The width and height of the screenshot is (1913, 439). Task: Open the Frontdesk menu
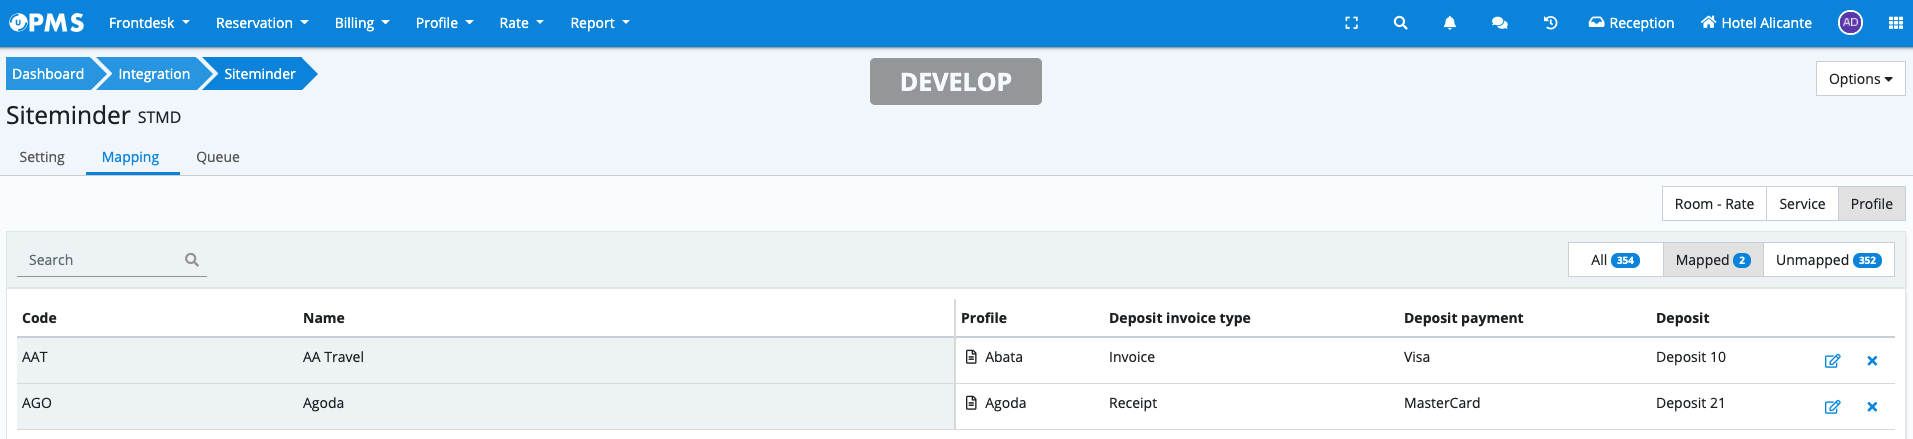click(149, 23)
